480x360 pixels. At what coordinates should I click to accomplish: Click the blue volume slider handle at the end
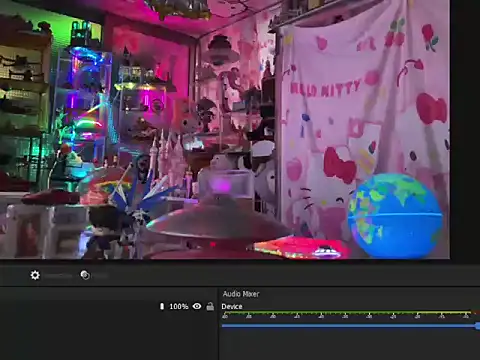point(478,326)
